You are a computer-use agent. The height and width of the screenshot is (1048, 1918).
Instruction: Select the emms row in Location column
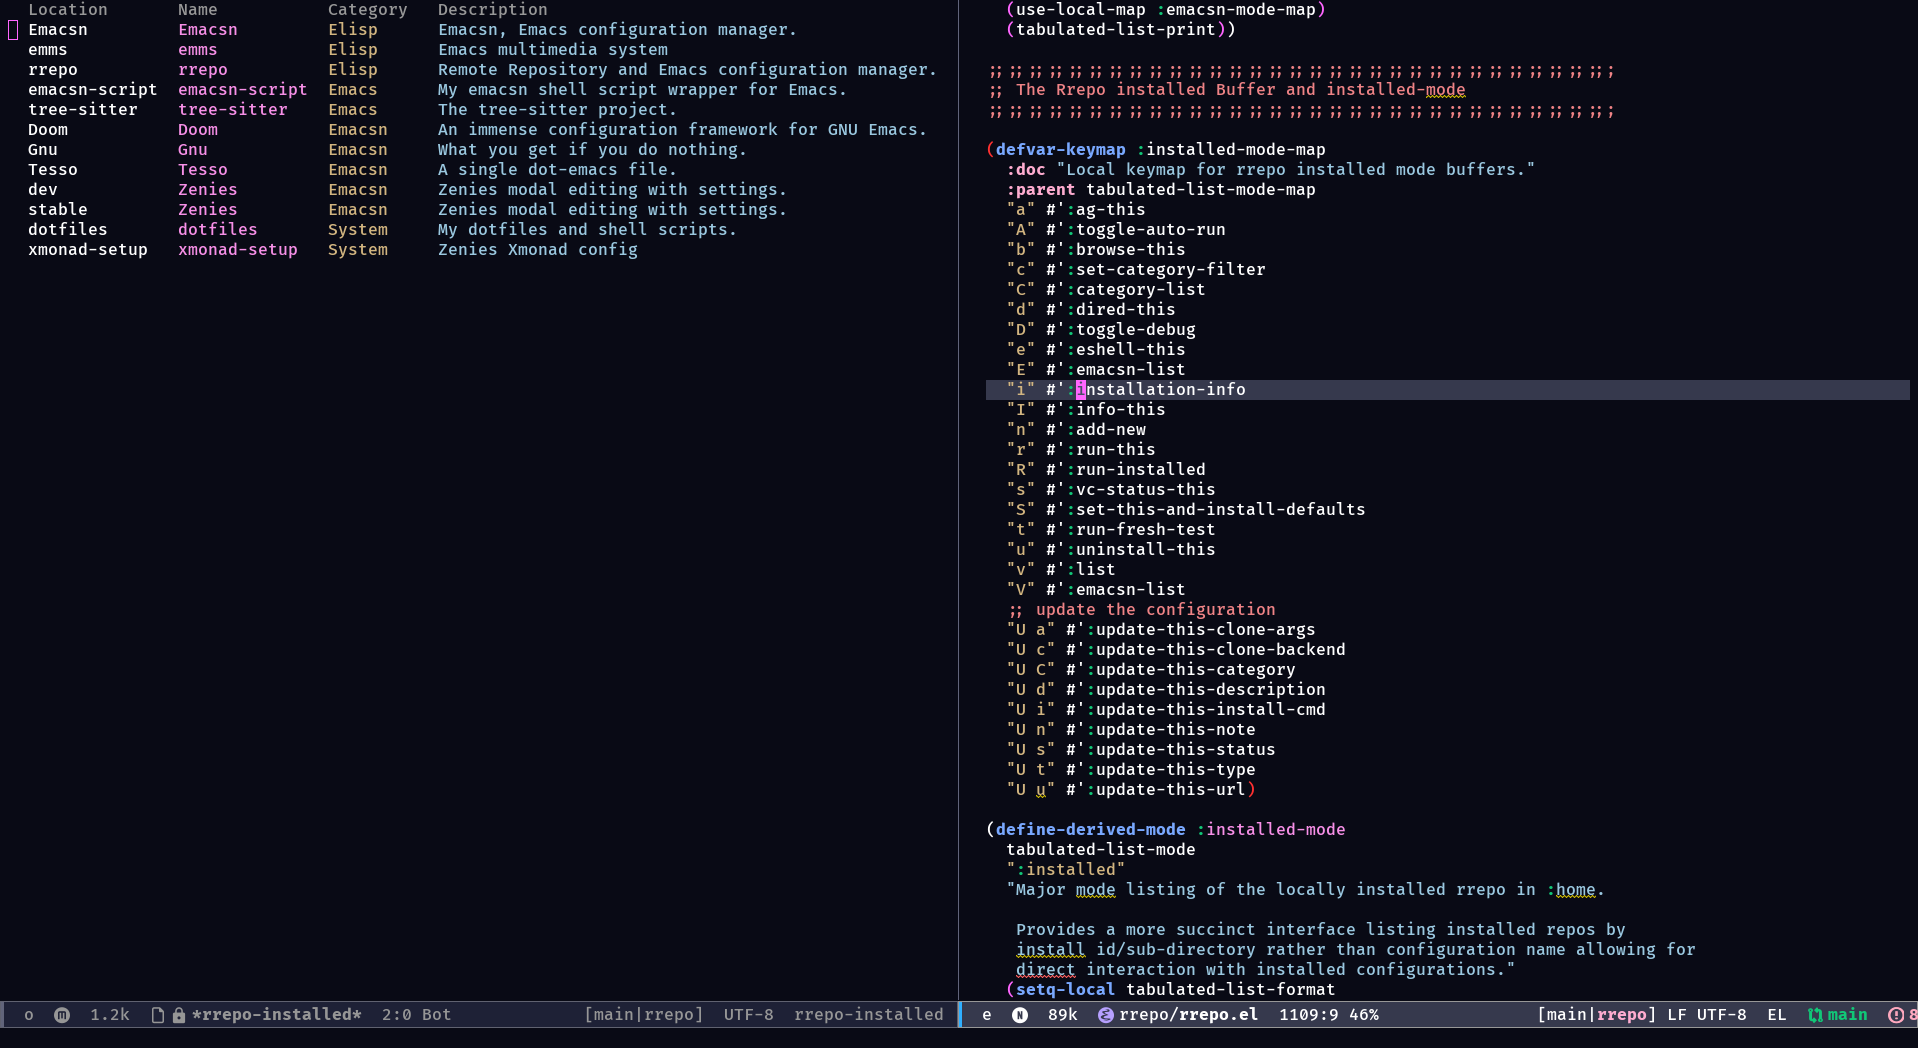tap(47, 50)
